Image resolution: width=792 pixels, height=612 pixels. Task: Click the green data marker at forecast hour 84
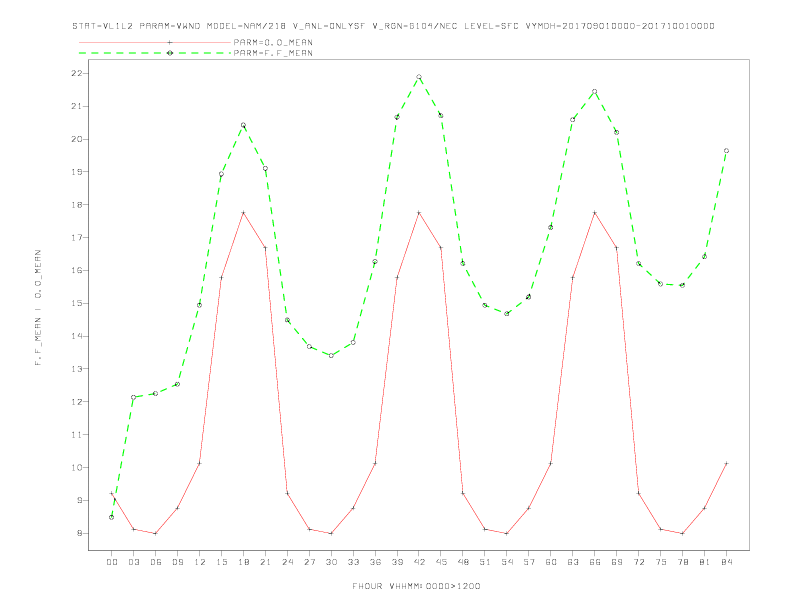coord(726,150)
